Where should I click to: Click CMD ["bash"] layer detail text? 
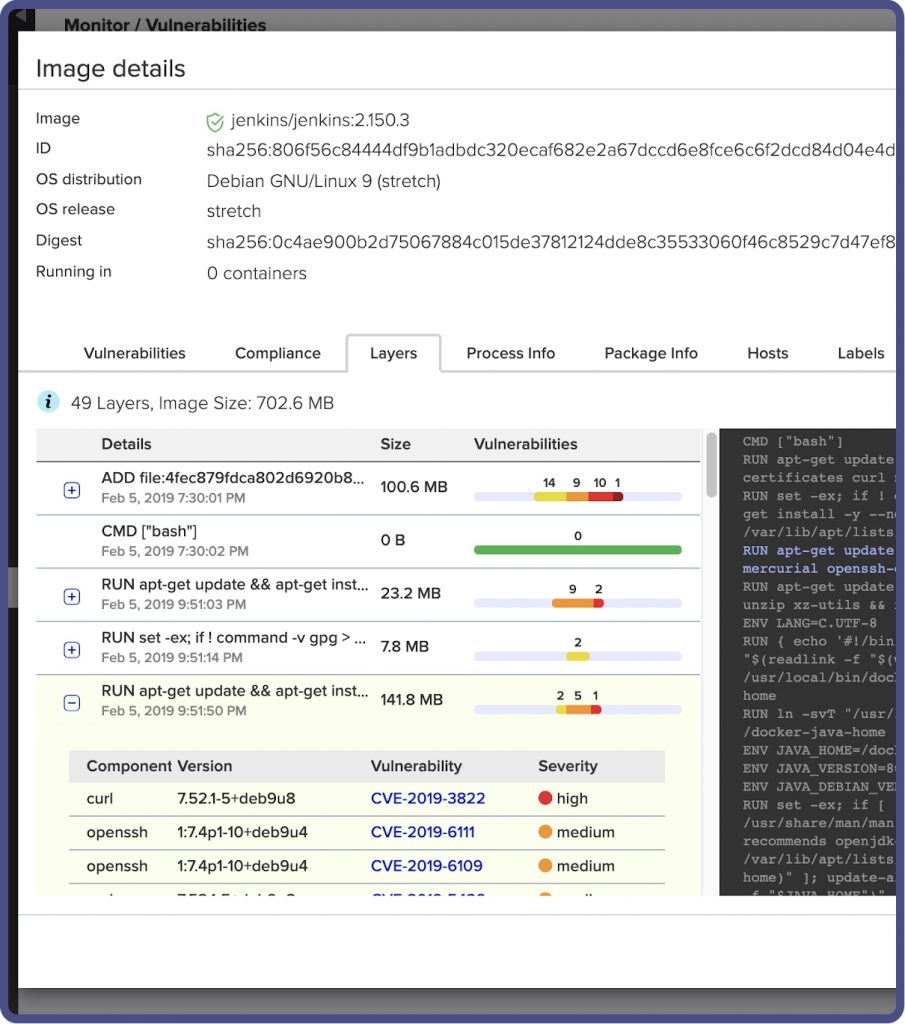coord(149,531)
